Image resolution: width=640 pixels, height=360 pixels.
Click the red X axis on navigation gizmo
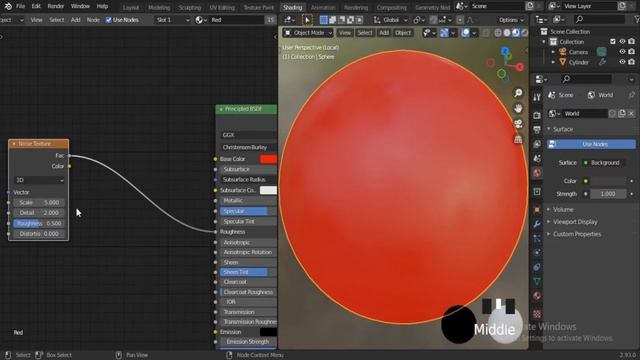pyautogui.click(x=520, y=67)
